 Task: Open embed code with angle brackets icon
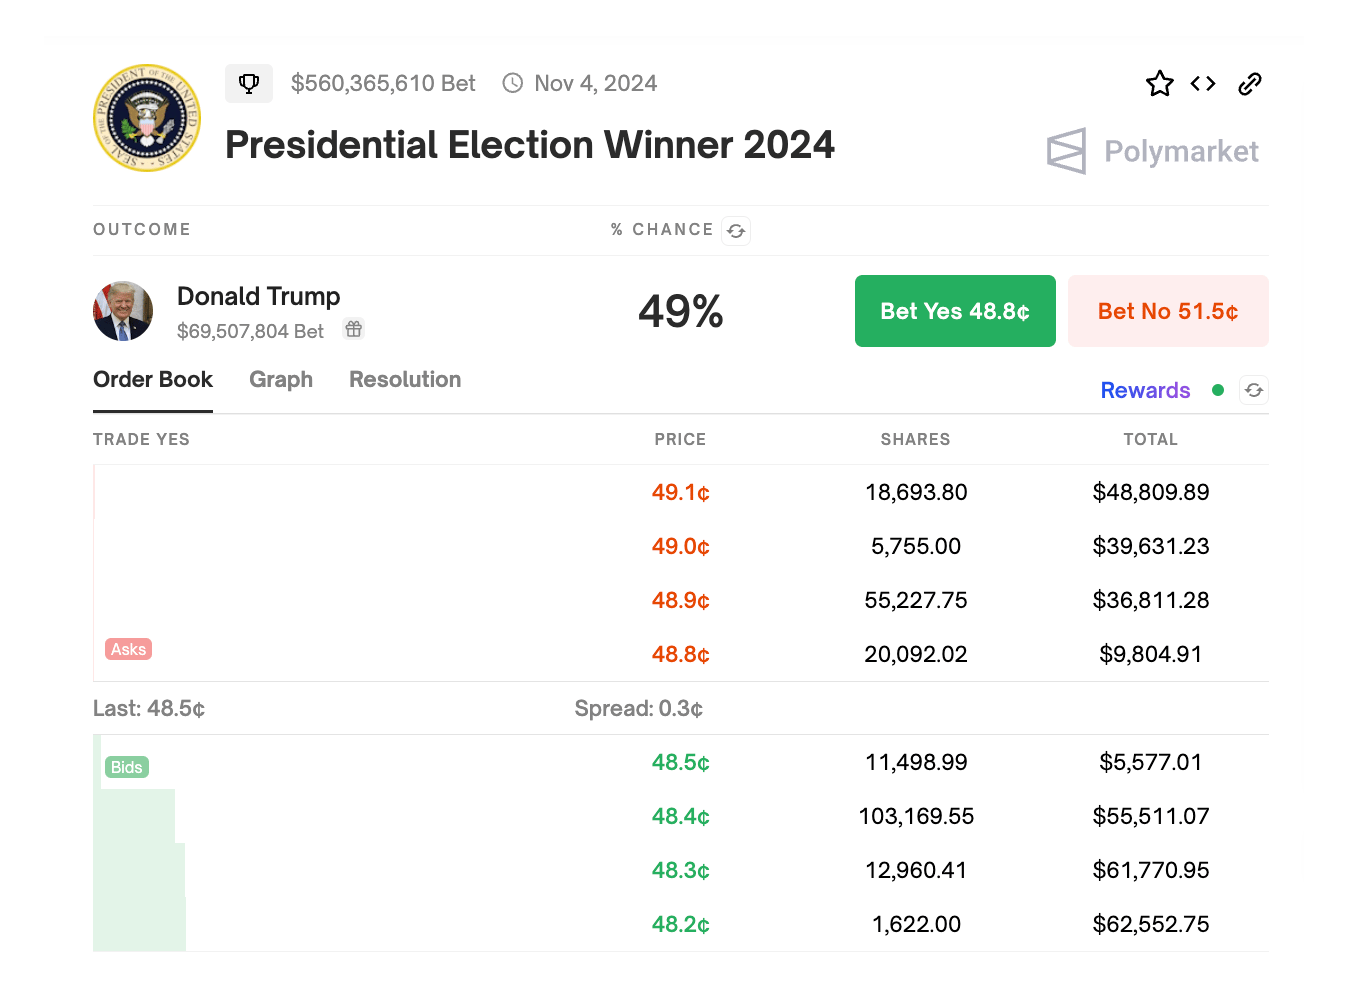pos(1203,83)
